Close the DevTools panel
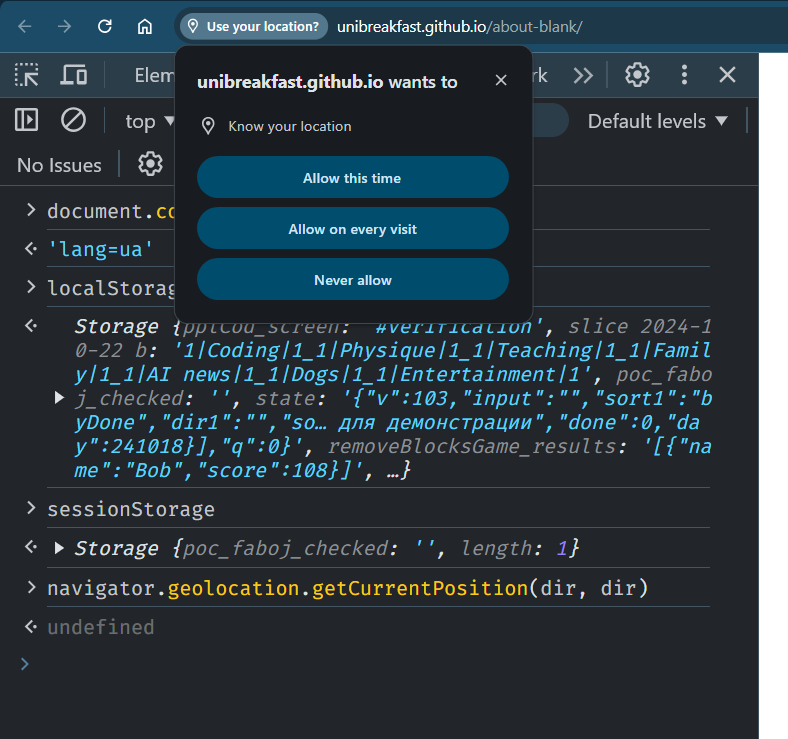 (x=727, y=75)
